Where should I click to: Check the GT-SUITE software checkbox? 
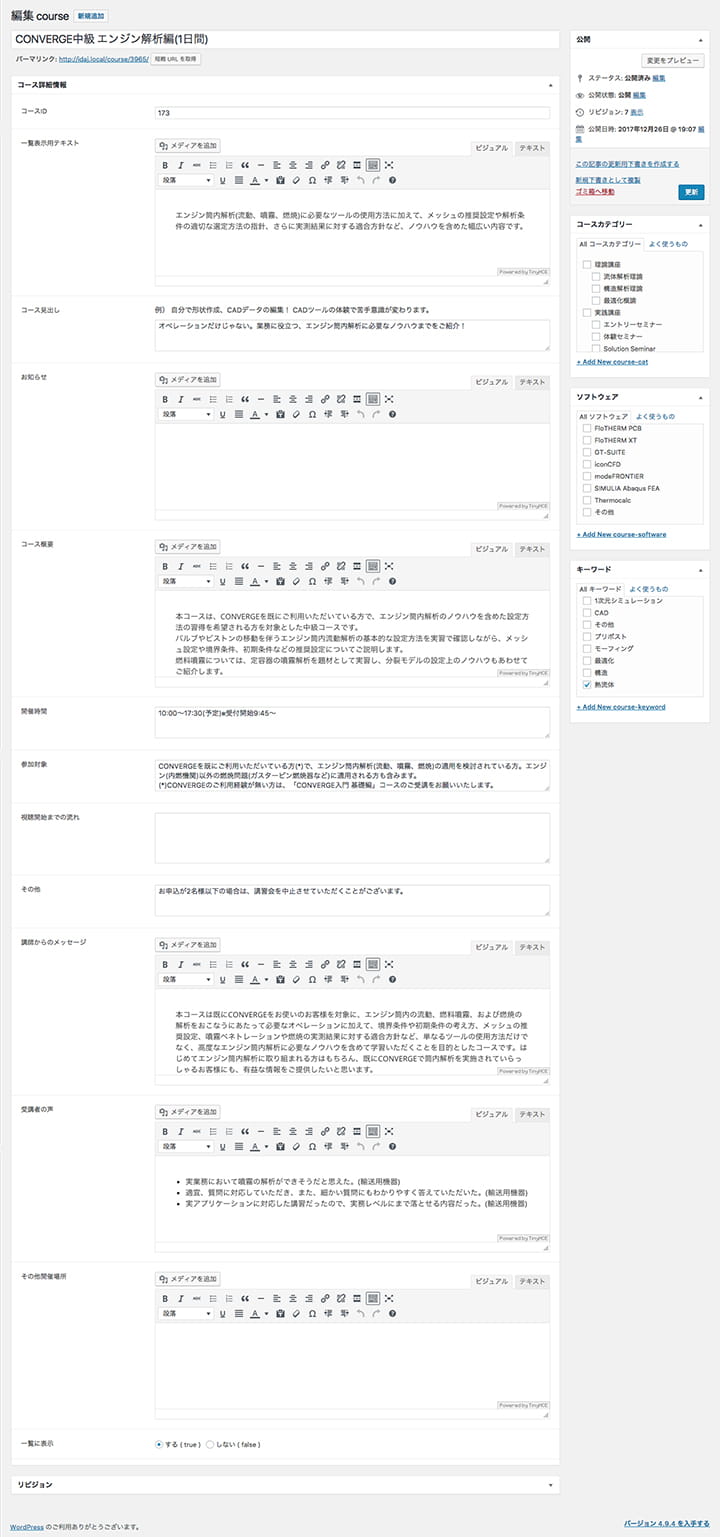click(587, 452)
